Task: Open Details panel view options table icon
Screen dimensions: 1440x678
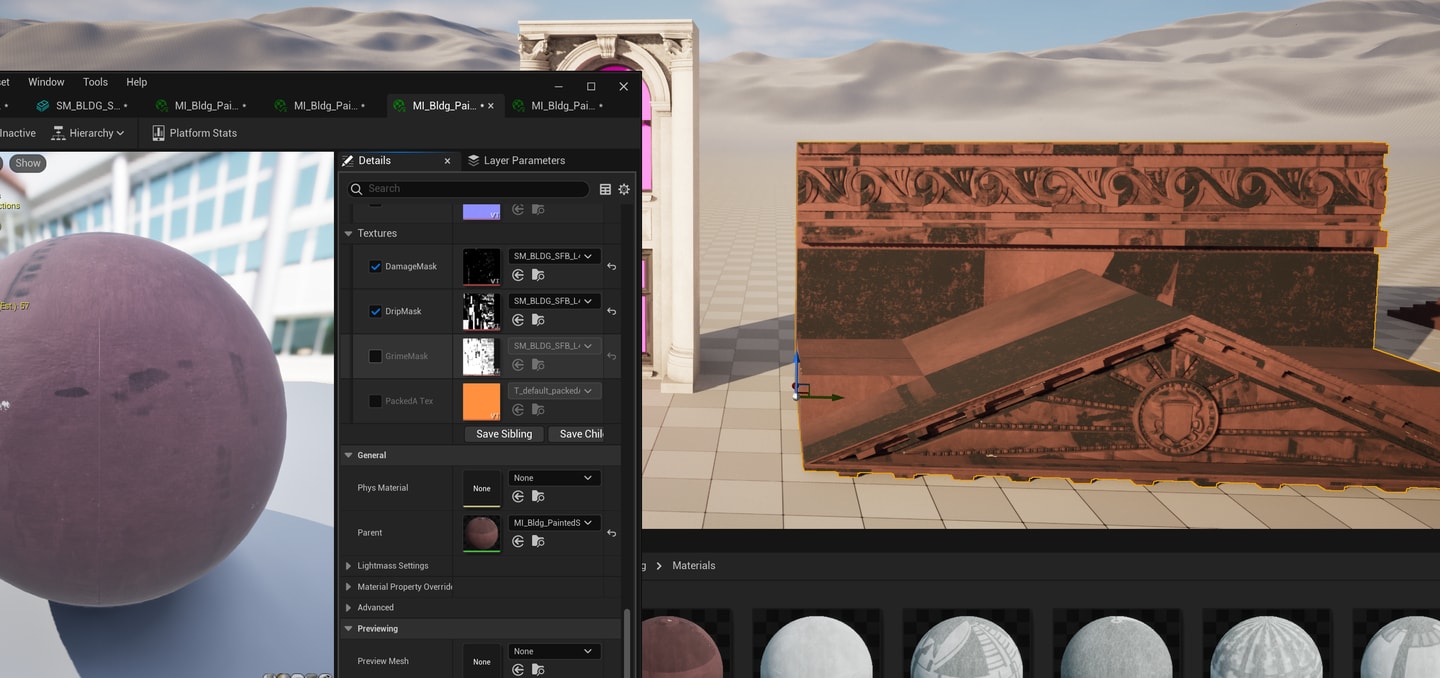Action: click(605, 189)
